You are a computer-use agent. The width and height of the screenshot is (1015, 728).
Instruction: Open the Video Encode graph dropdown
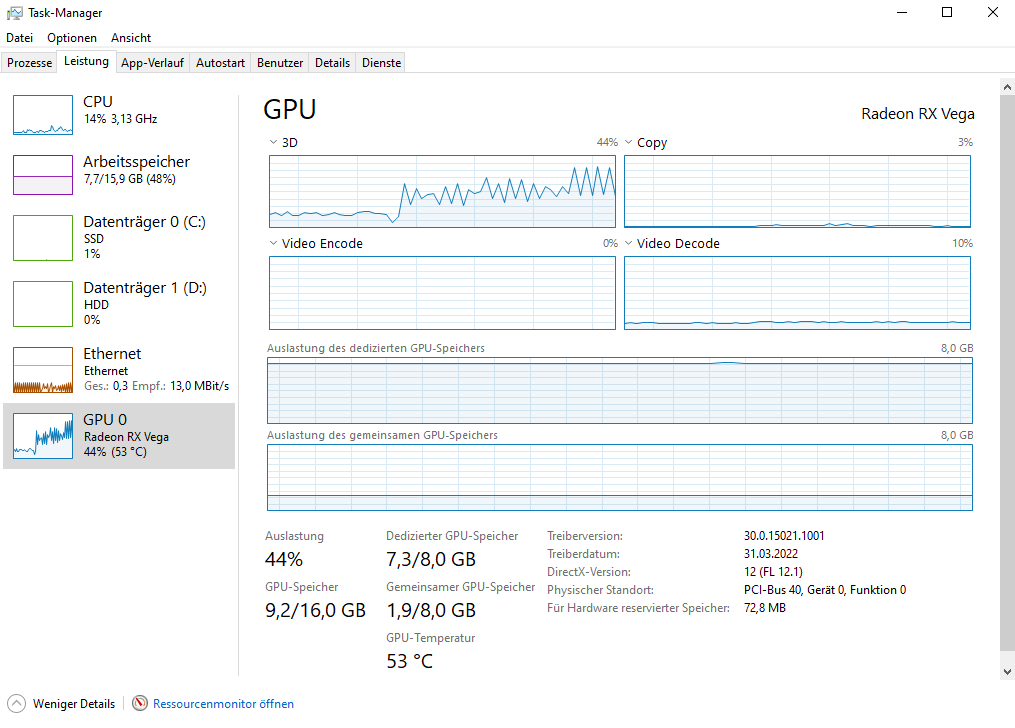click(274, 243)
